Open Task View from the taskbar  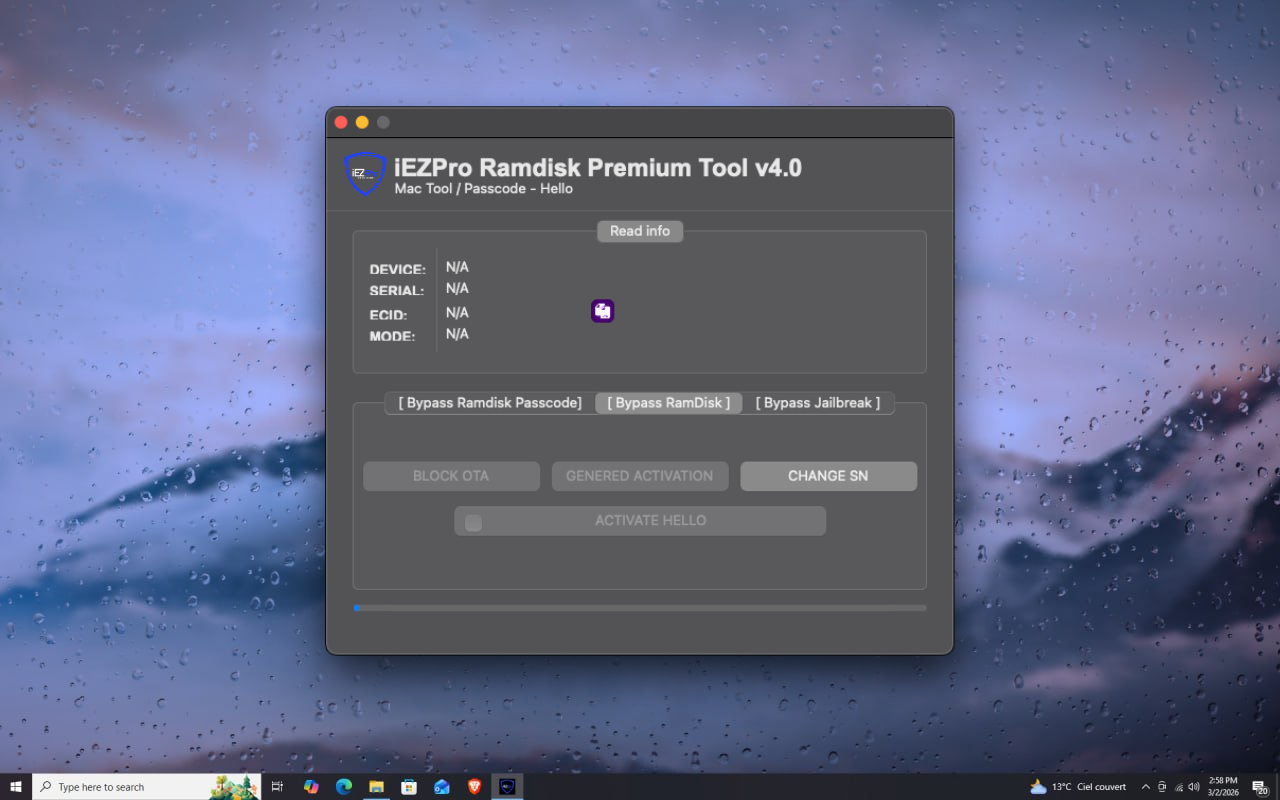tap(277, 786)
